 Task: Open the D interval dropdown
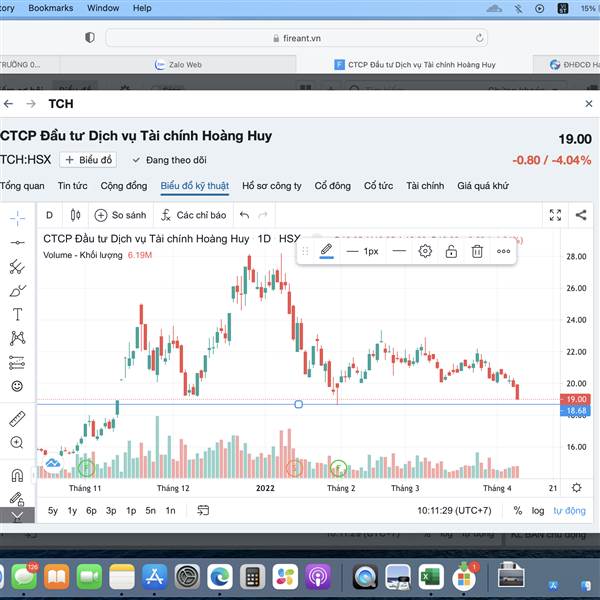(x=49, y=215)
